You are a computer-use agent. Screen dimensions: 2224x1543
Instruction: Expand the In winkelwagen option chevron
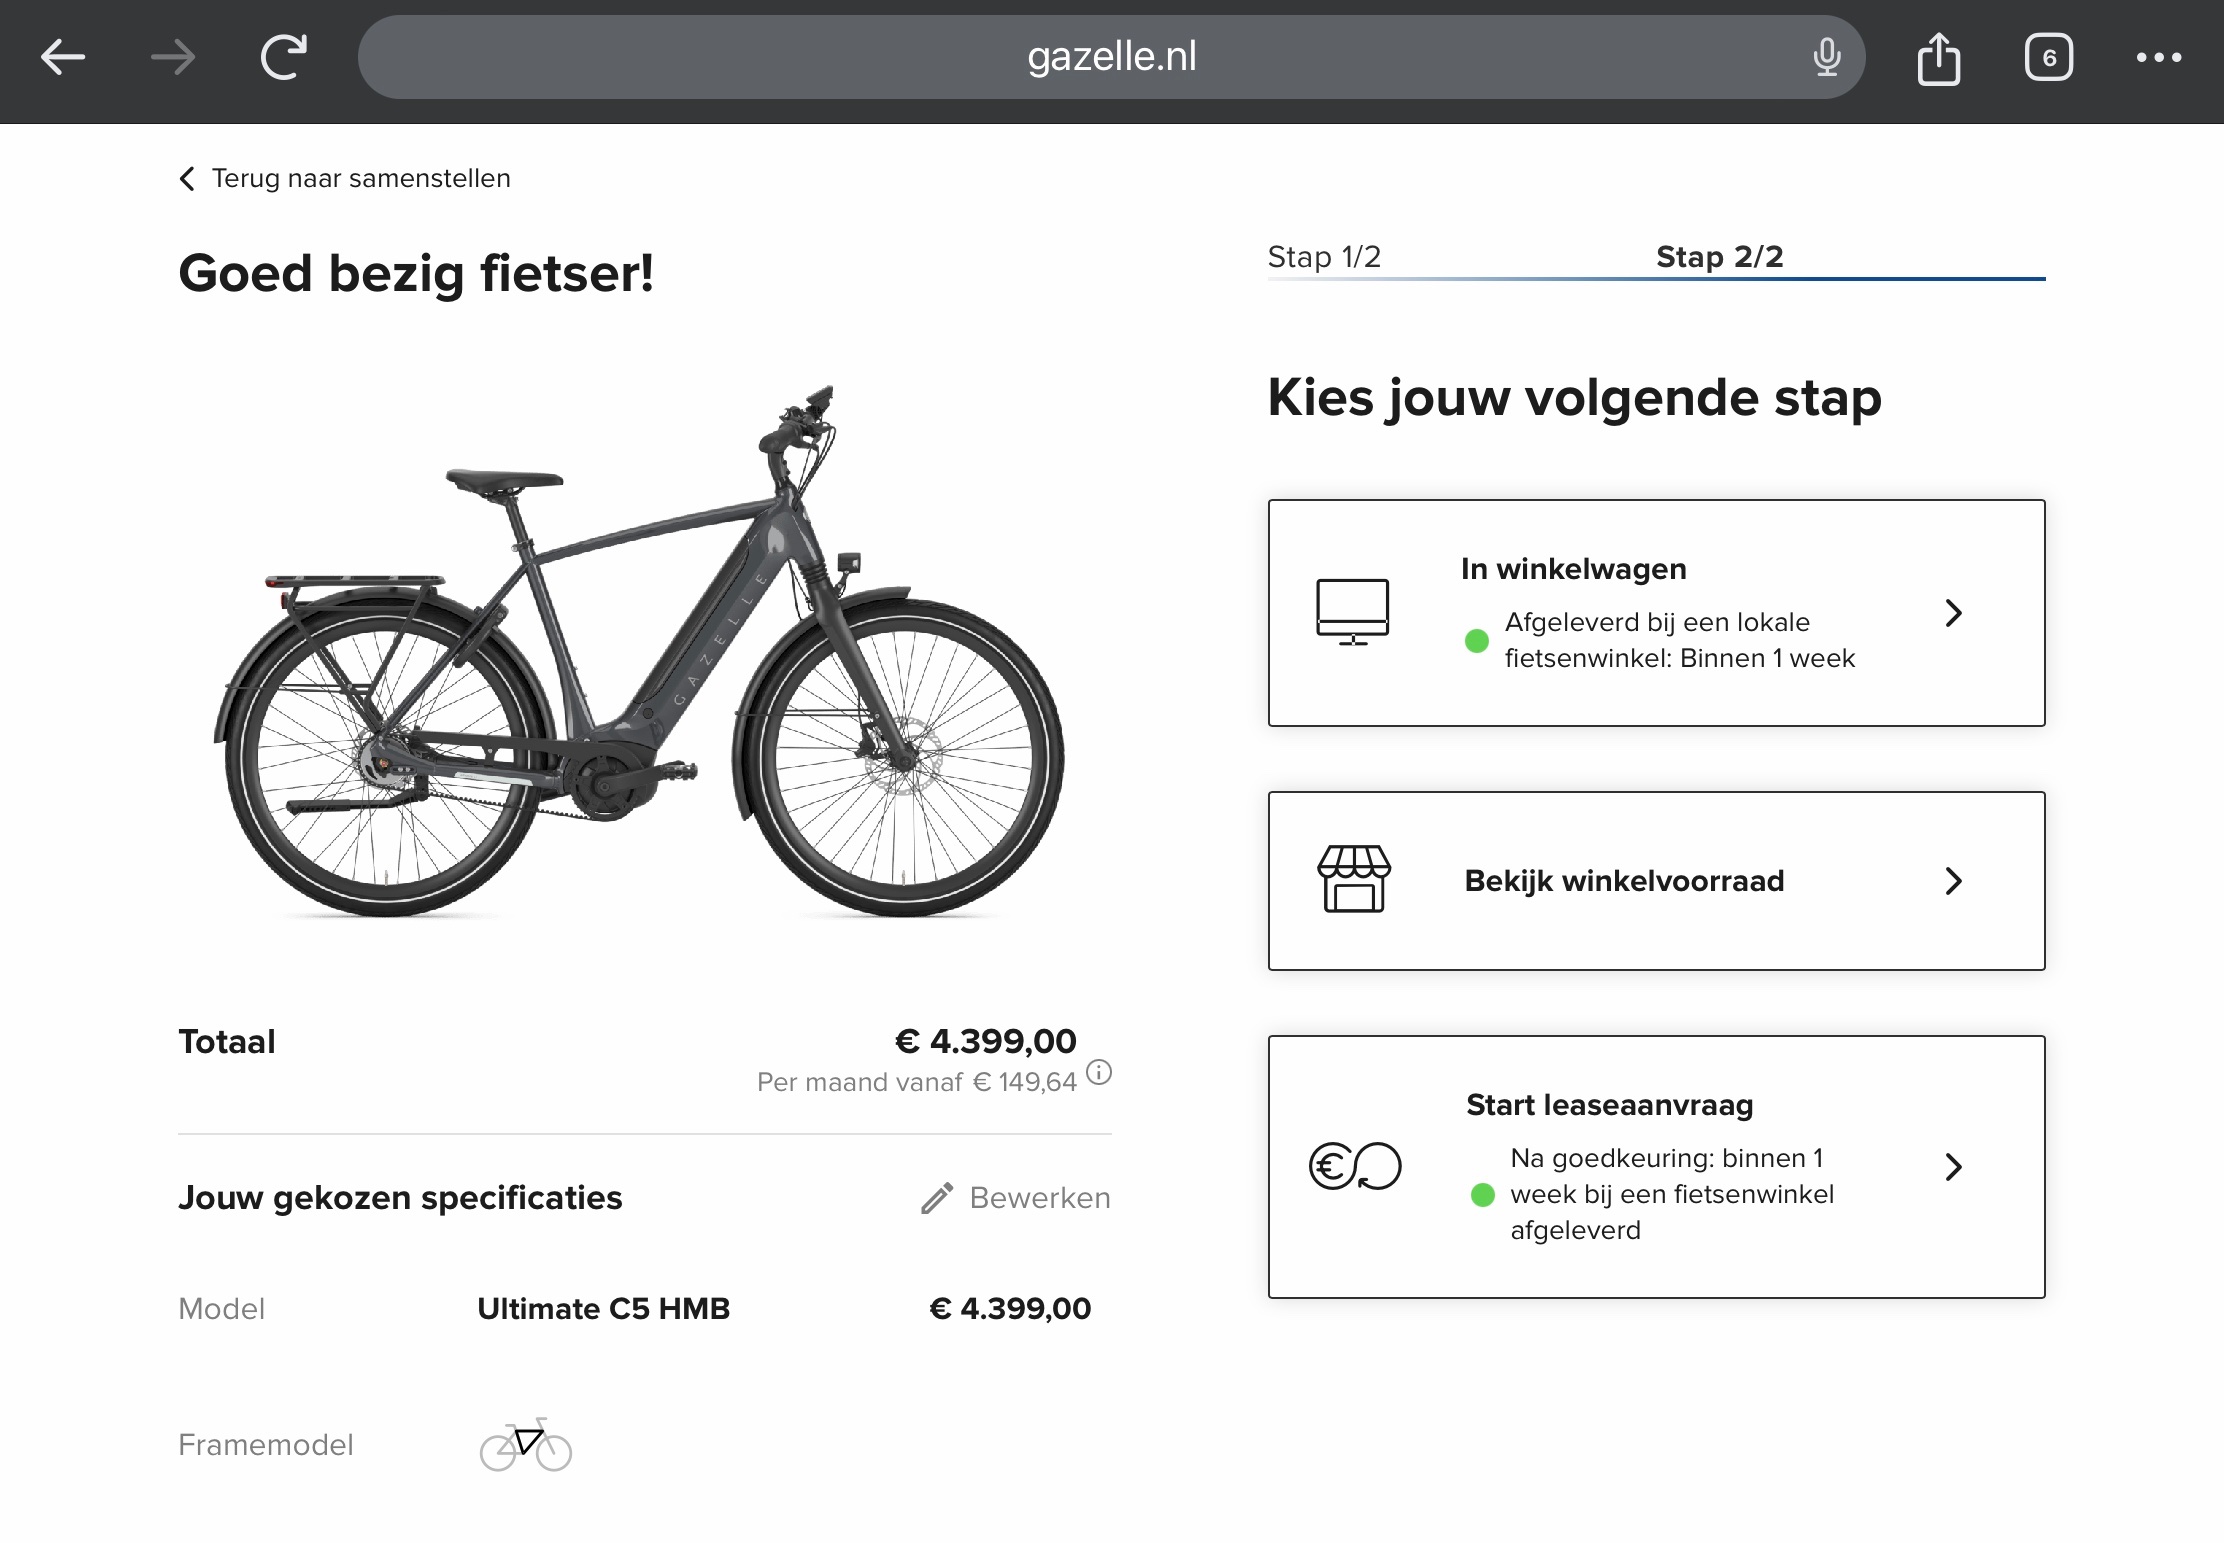(x=1953, y=613)
